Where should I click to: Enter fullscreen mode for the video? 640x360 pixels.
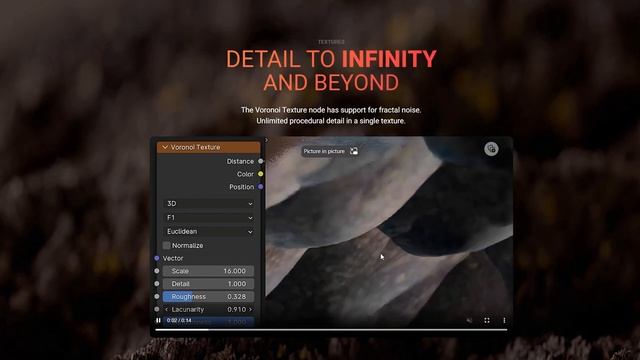point(487,320)
